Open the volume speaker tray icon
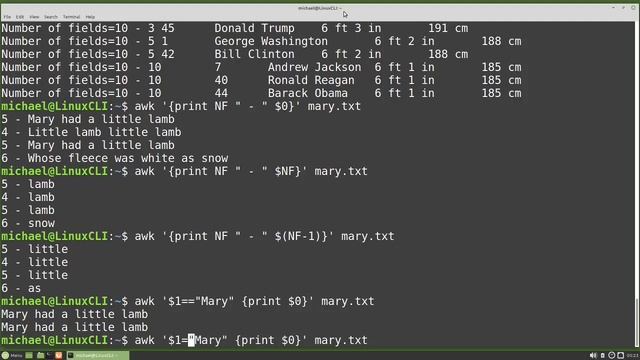This screenshot has height=360, width=640. click(x=593, y=356)
